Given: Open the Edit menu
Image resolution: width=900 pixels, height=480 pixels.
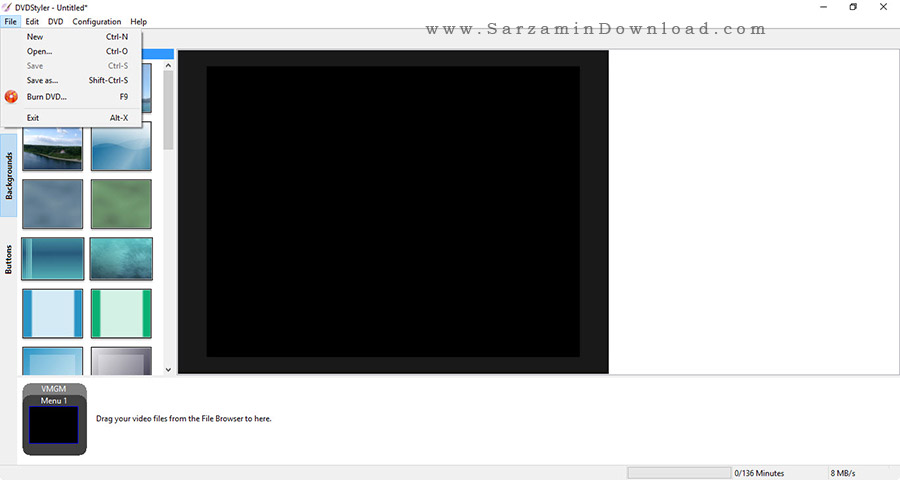Looking at the screenshot, I should tap(32, 21).
